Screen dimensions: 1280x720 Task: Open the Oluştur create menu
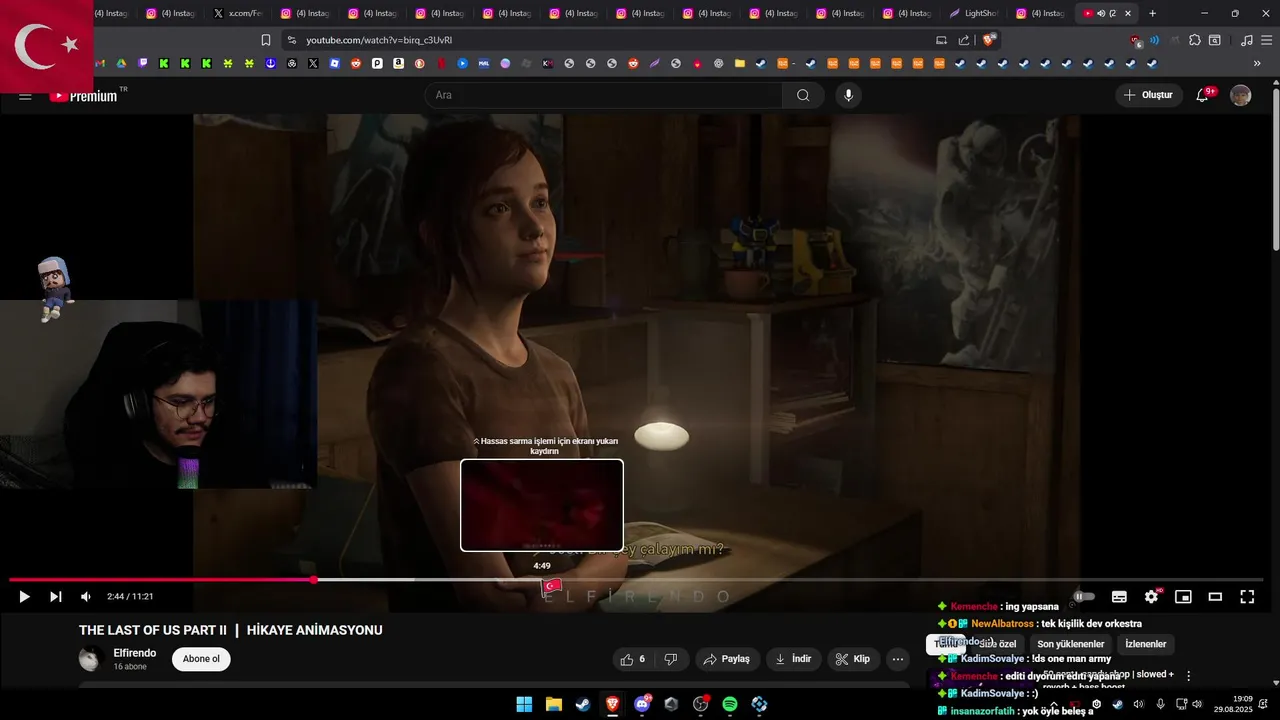(x=1149, y=95)
